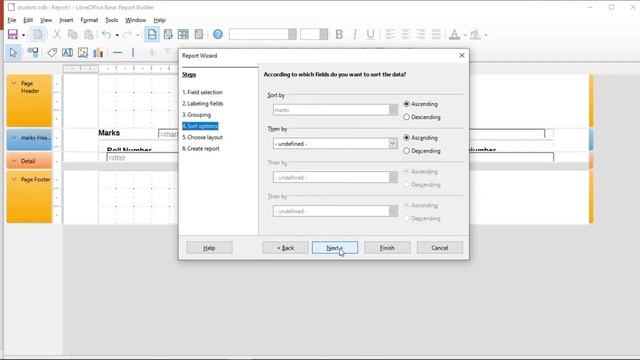Collapse the Detail section
This screenshot has height=360, width=640.
coord(14,161)
